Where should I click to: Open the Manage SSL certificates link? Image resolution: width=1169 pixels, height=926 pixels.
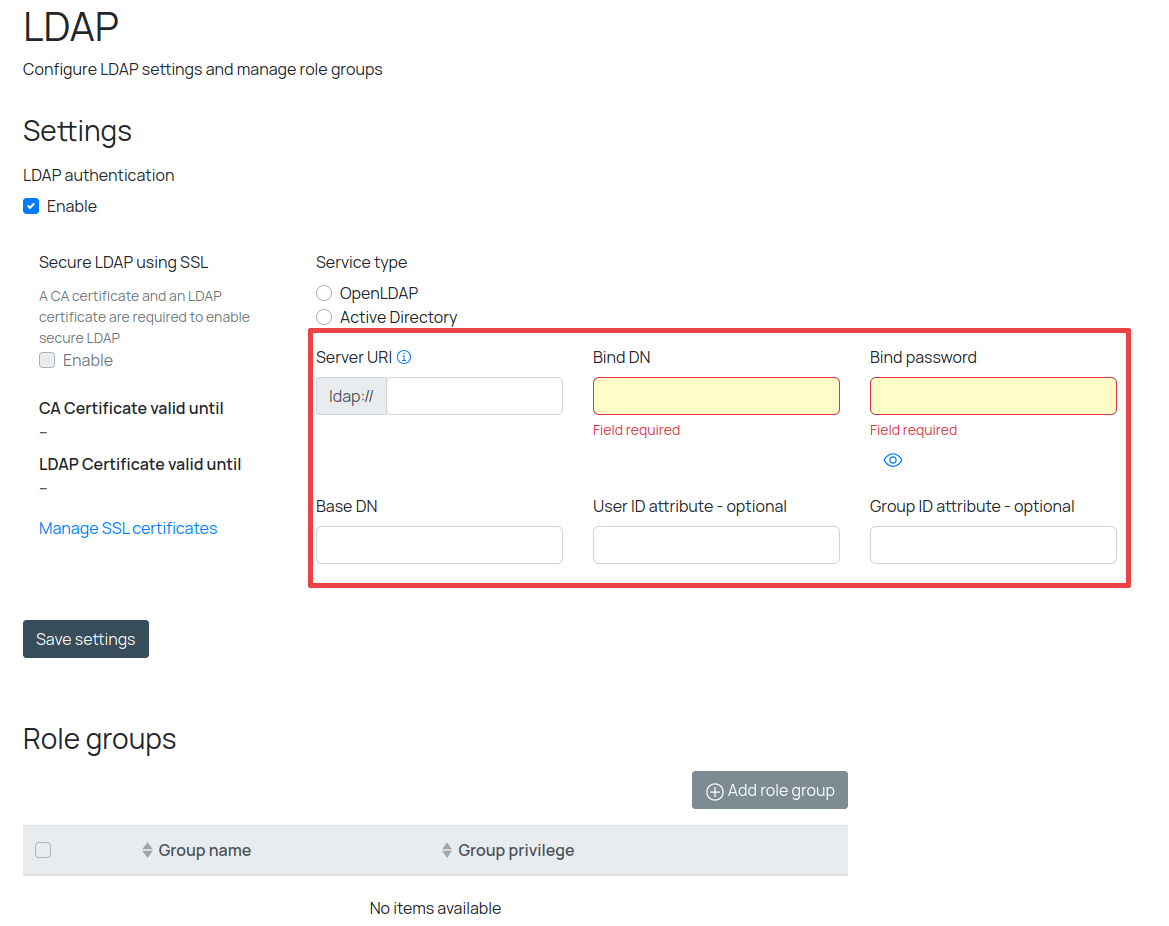coord(128,528)
